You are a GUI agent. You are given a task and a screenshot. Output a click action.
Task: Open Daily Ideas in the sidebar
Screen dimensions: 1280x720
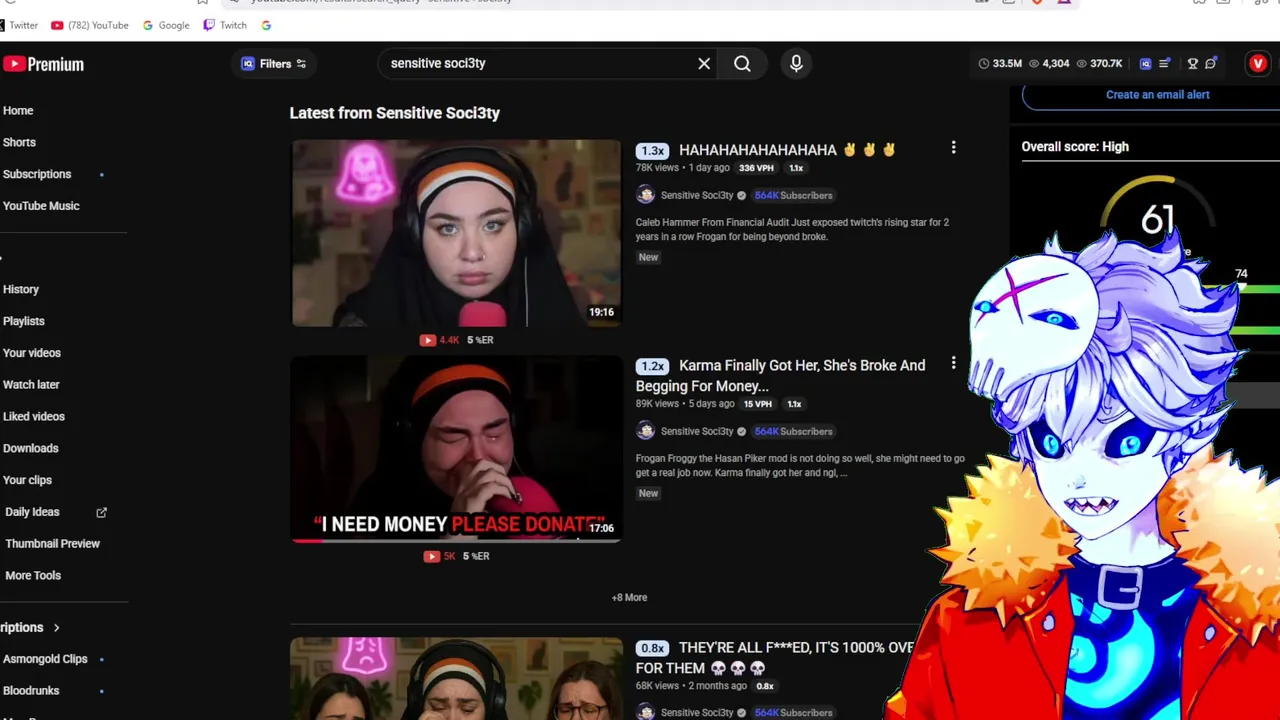(x=32, y=512)
